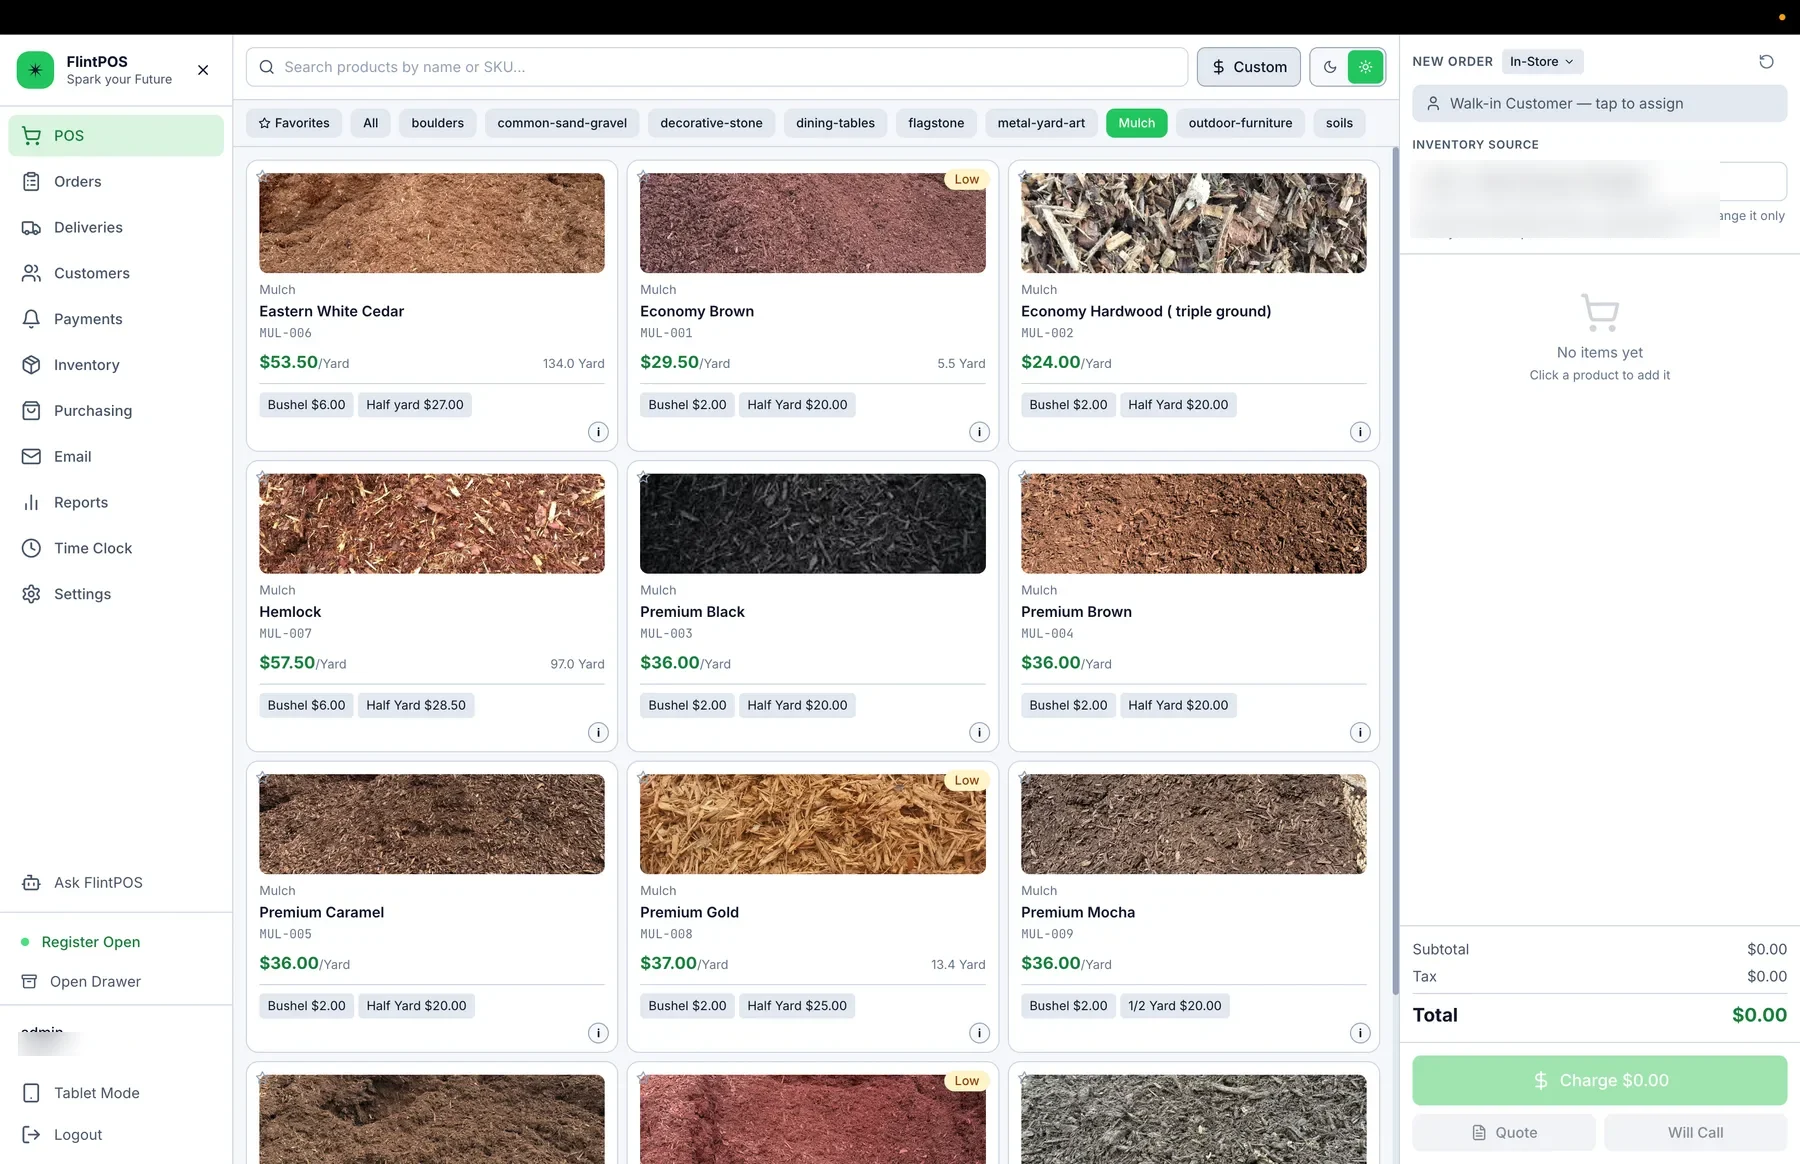Add Premium Mocha 1/2 Yard $20.00
1800x1164 pixels.
tap(1175, 1006)
